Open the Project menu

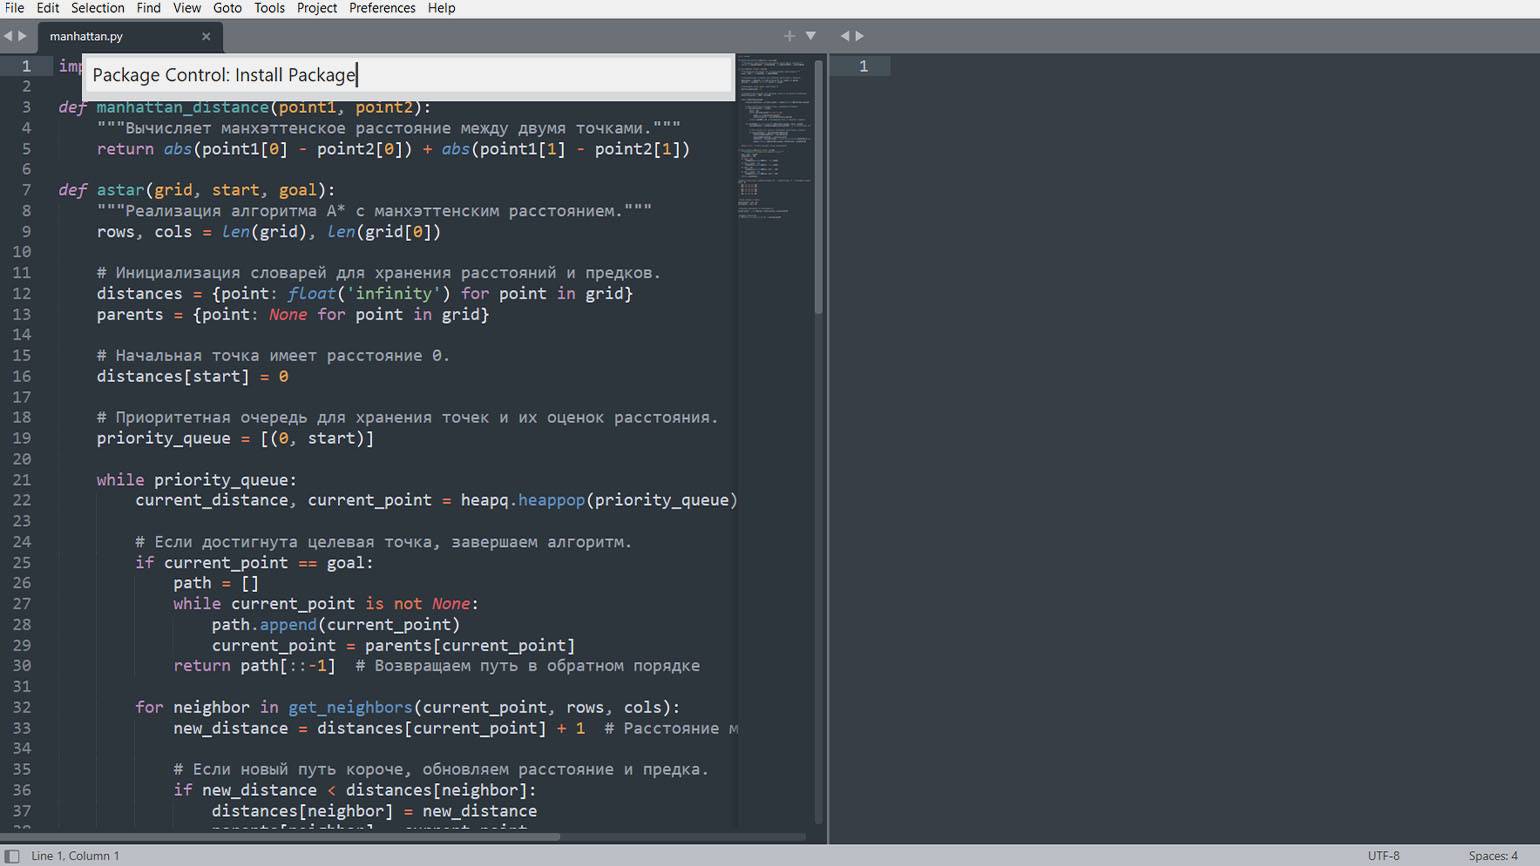(x=317, y=8)
